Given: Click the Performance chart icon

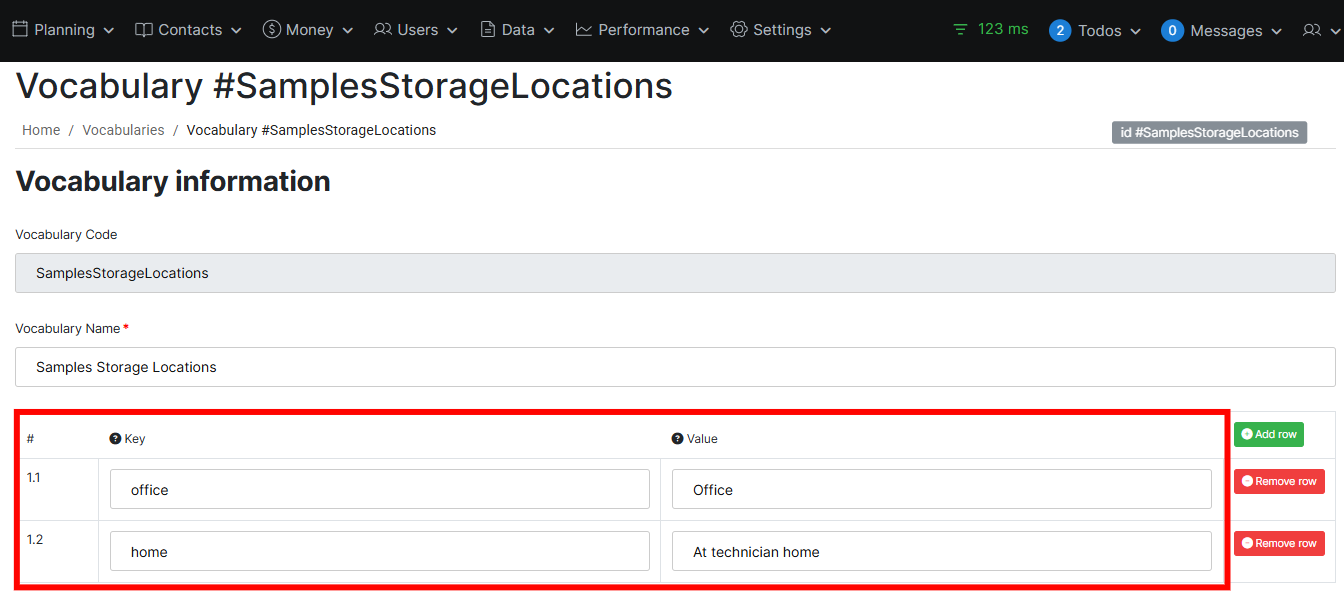Looking at the screenshot, I should [584, 30].
